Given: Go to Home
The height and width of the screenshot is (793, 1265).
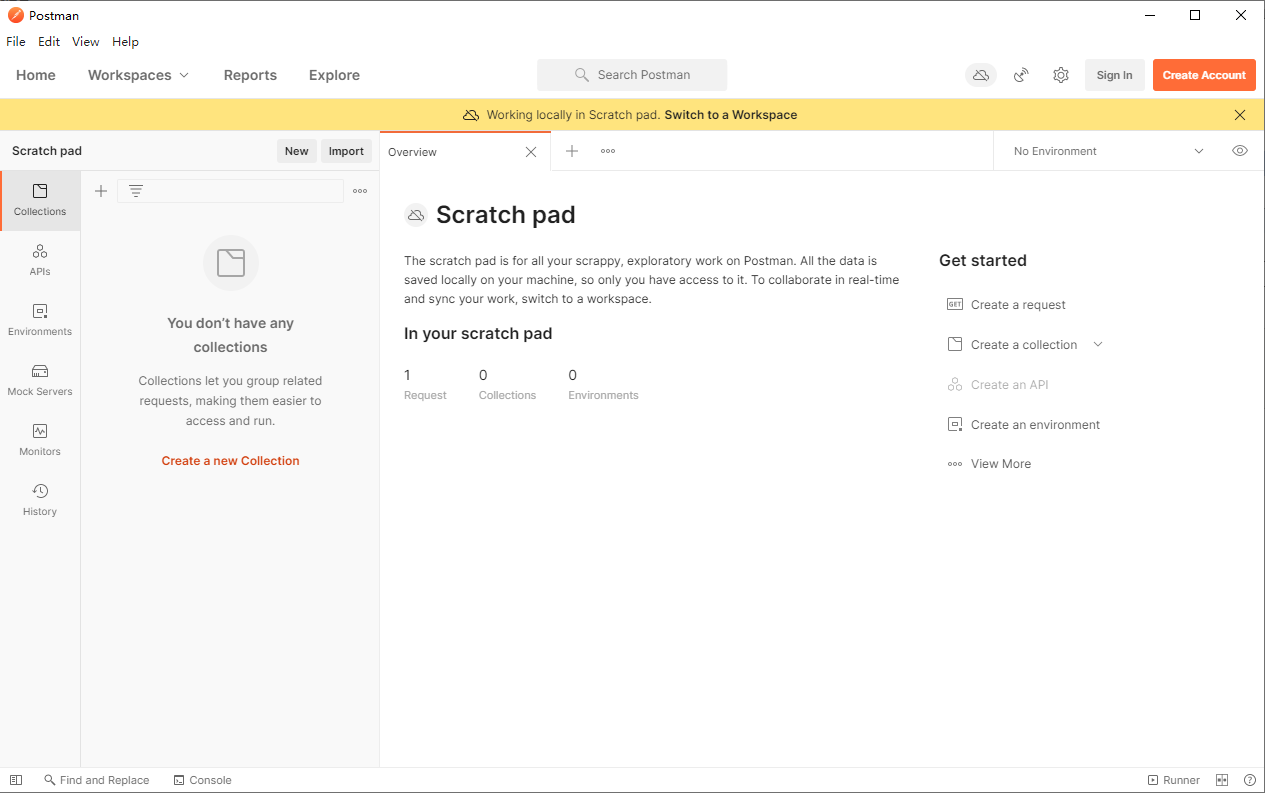Looking at the screenshot, I should tap(36, 75).
